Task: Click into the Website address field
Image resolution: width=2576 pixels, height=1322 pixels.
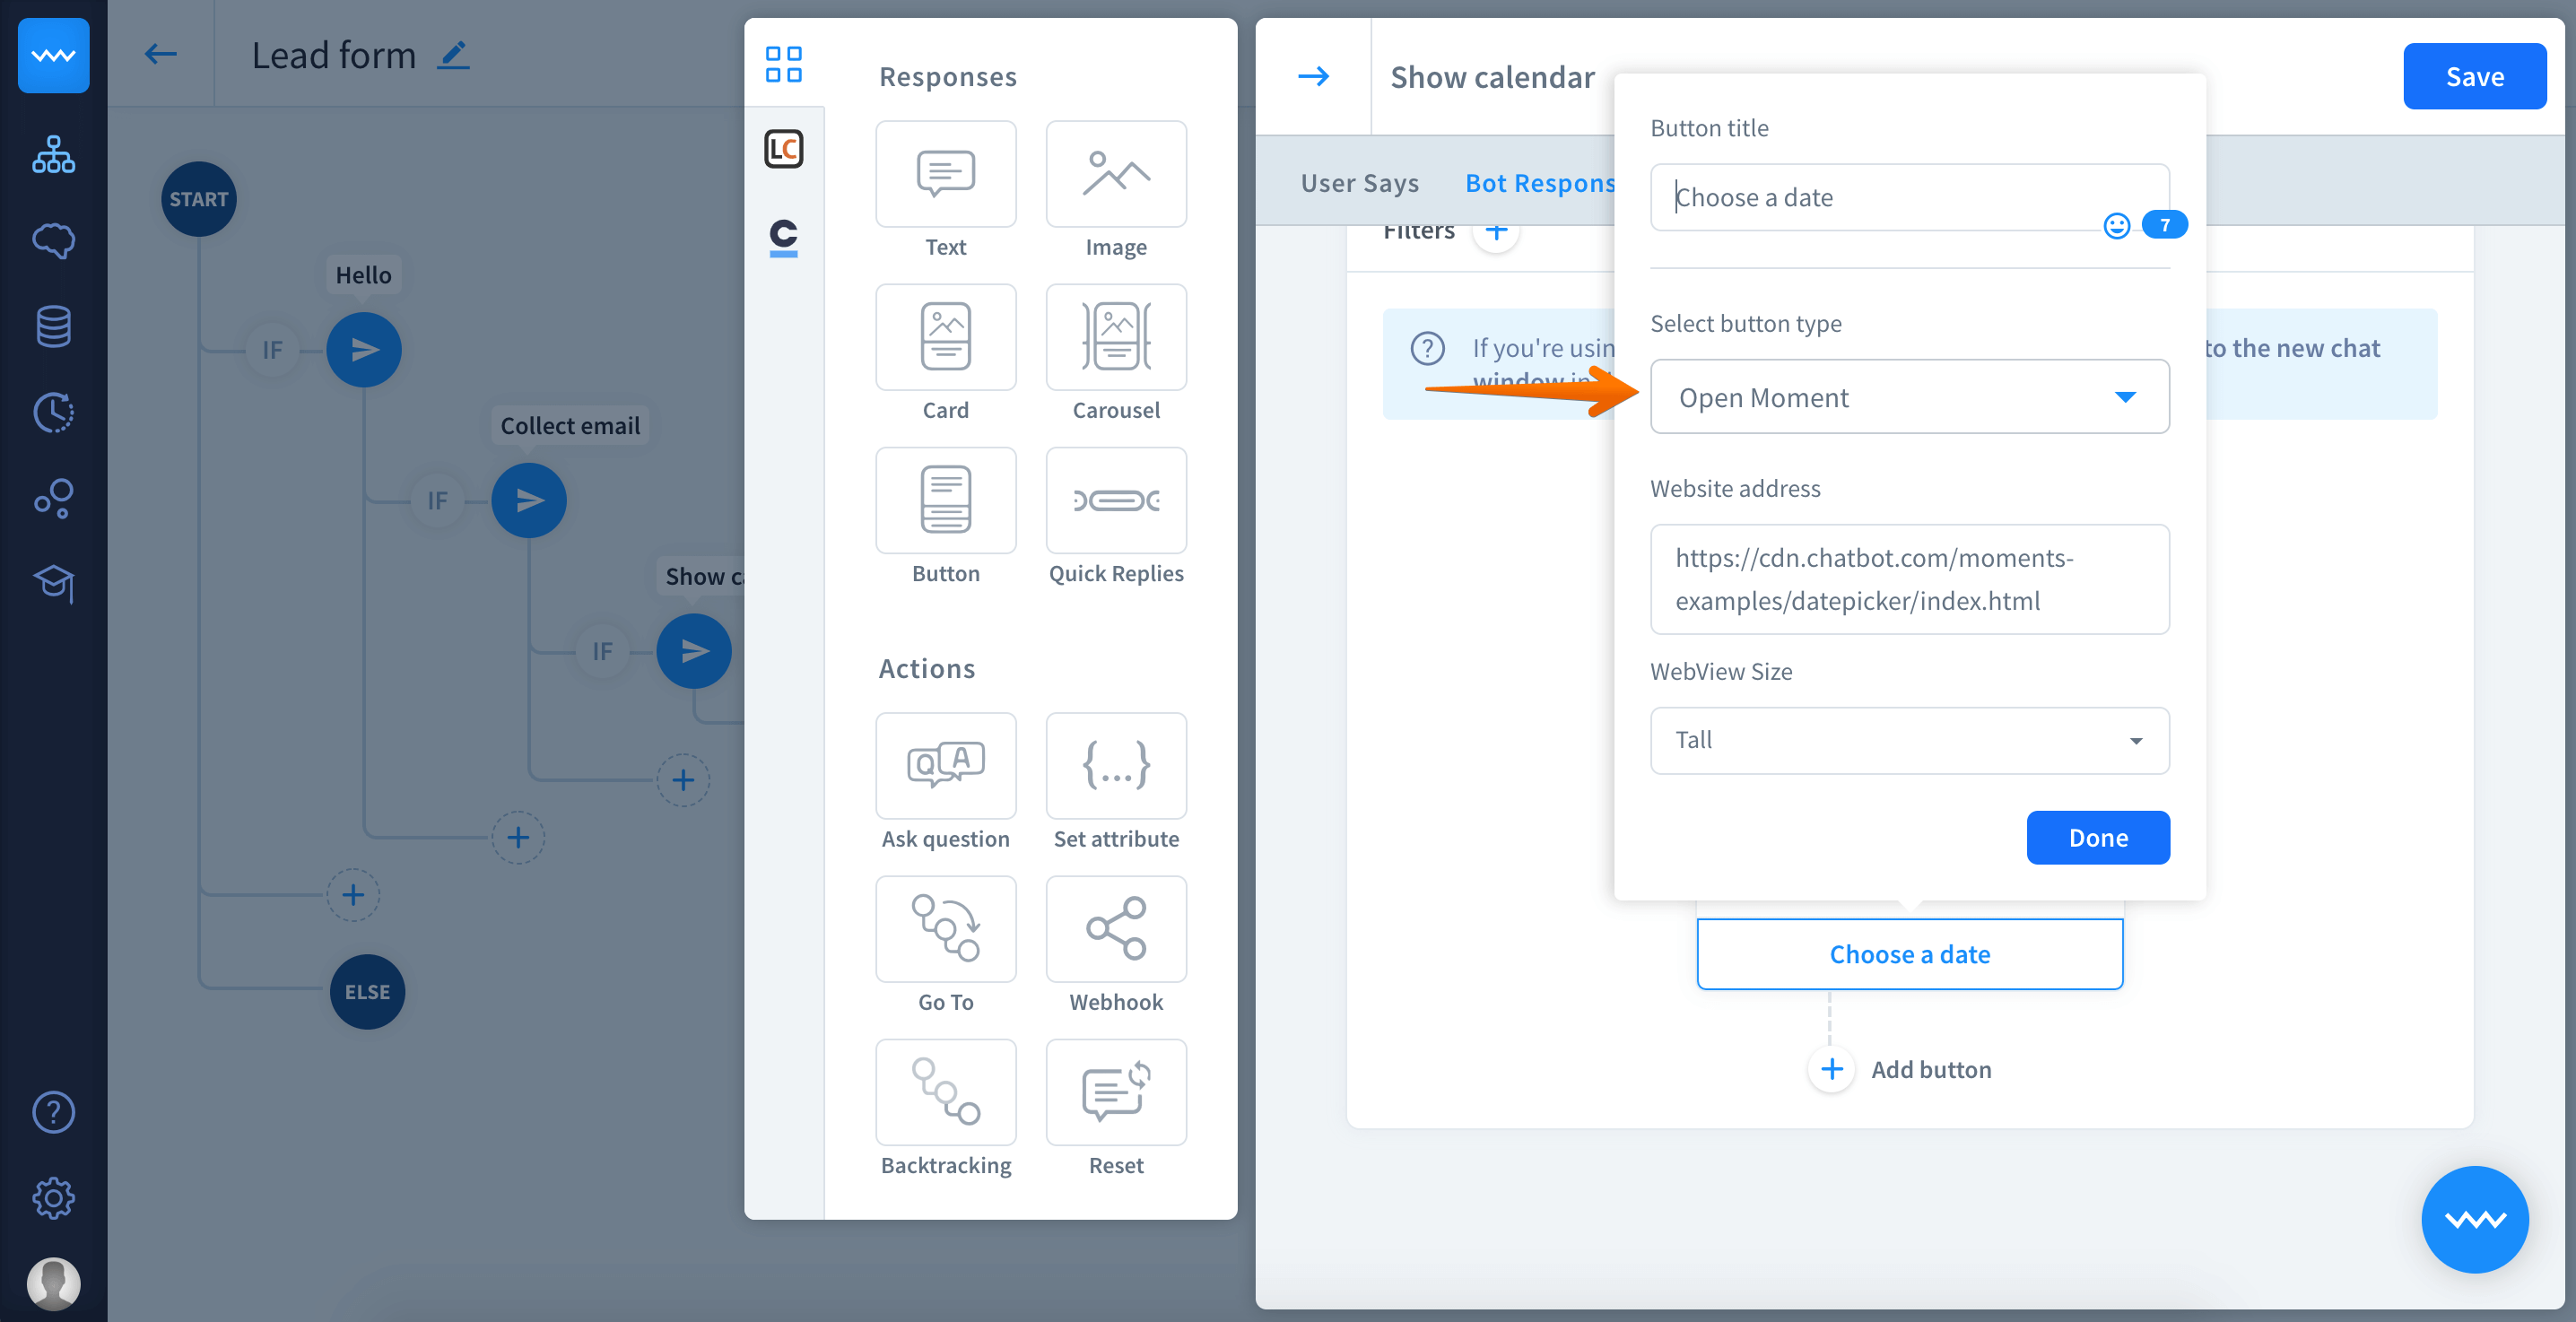Action: coord(1908,579)
